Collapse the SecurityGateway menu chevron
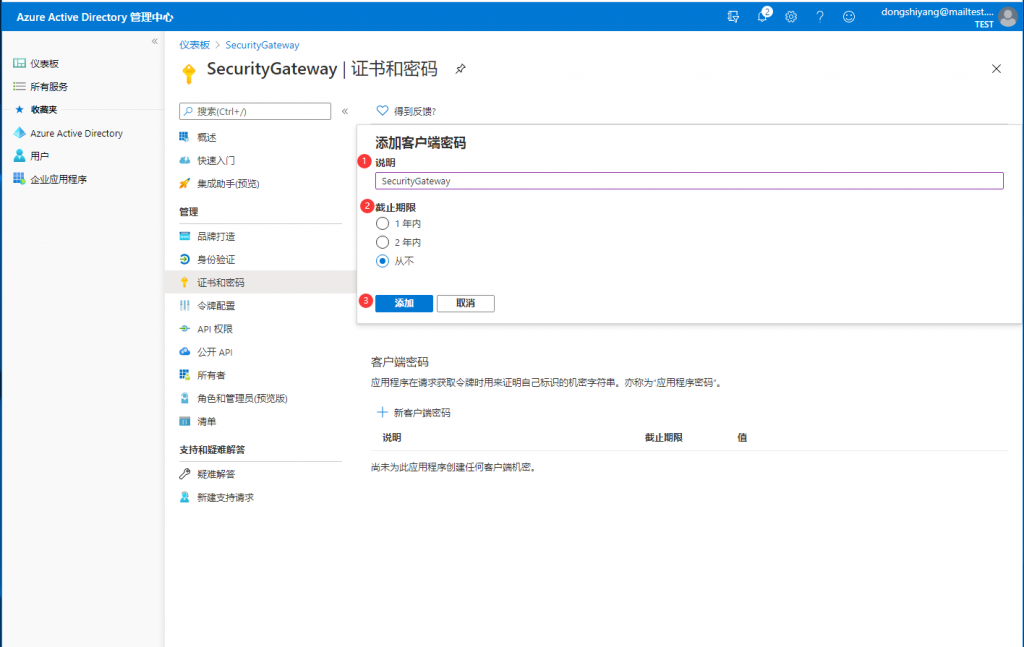This screenshot has height=647, width=1024. [x=345, y=111]
